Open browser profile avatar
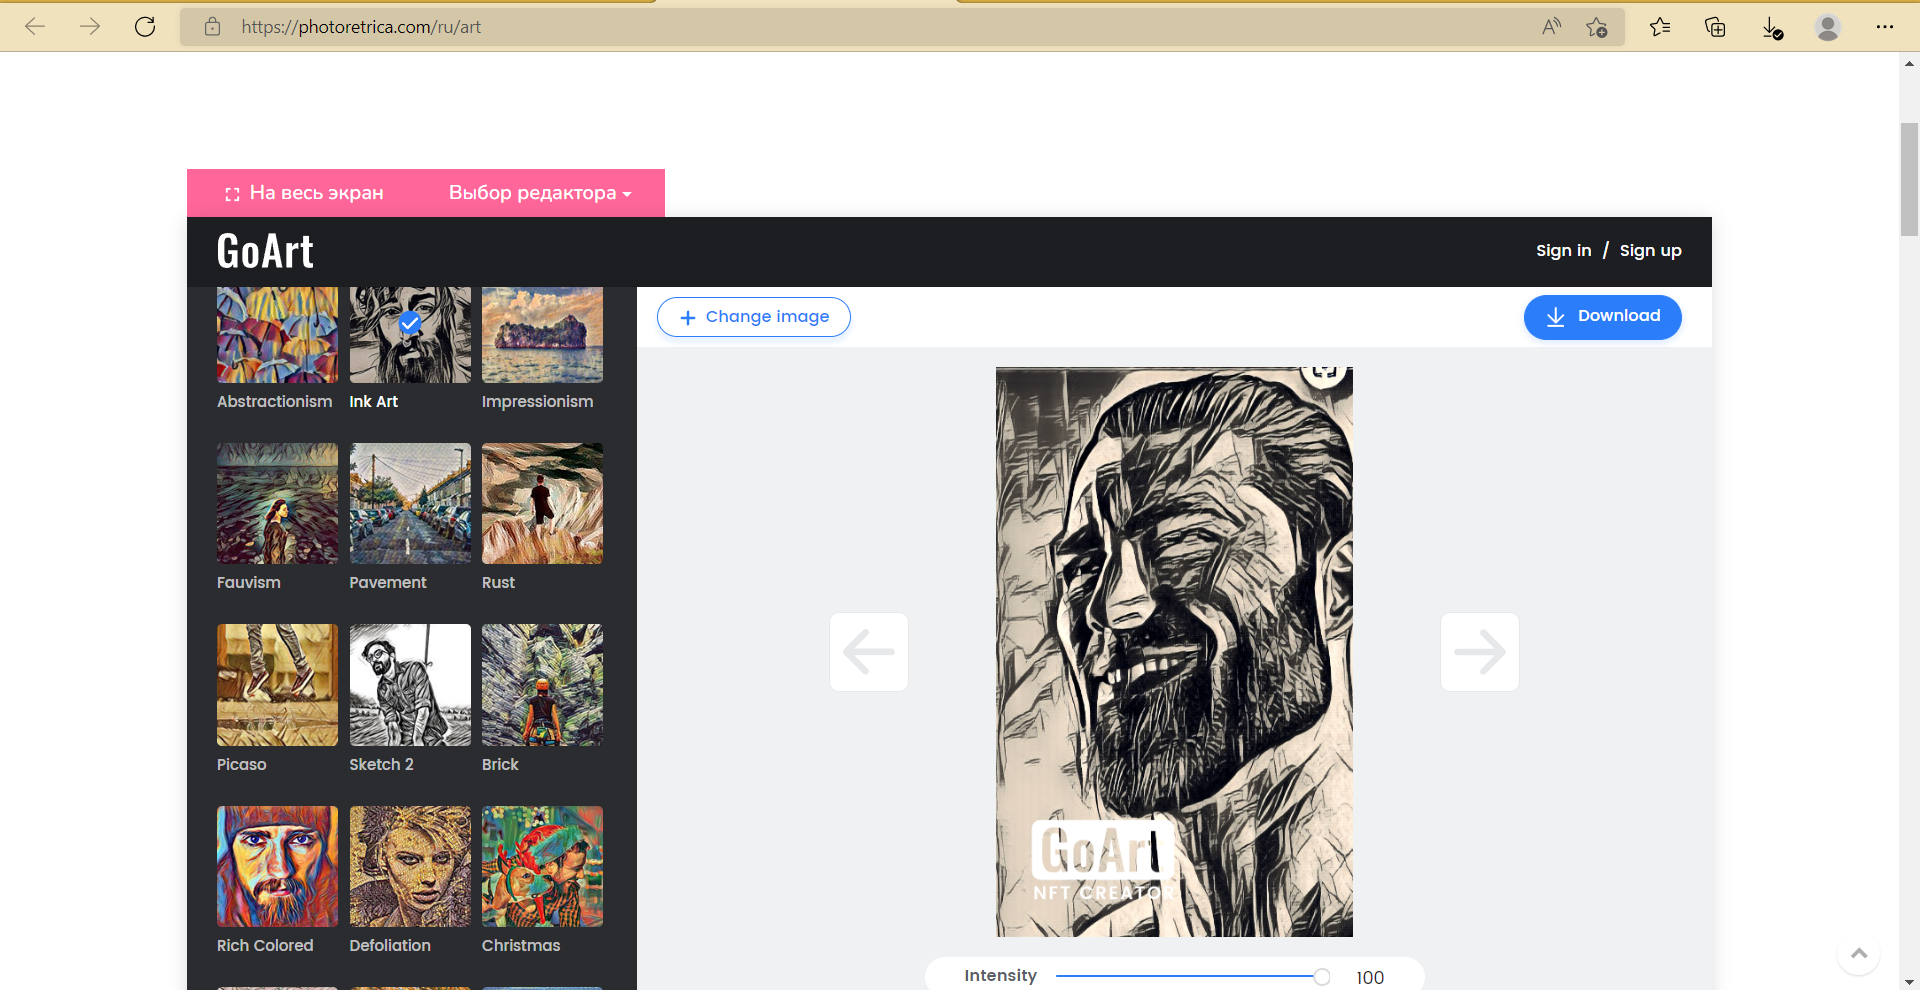This screenshot has height=990, width=1920. point(1828,27)
